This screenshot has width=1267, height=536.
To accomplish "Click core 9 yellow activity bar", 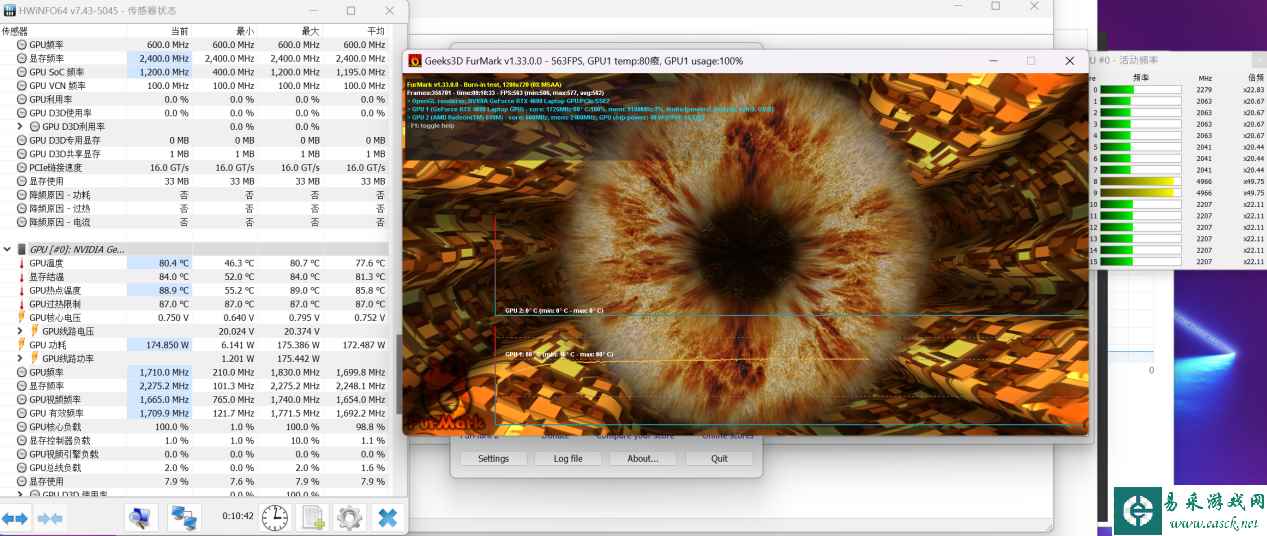I will 1139,192.
